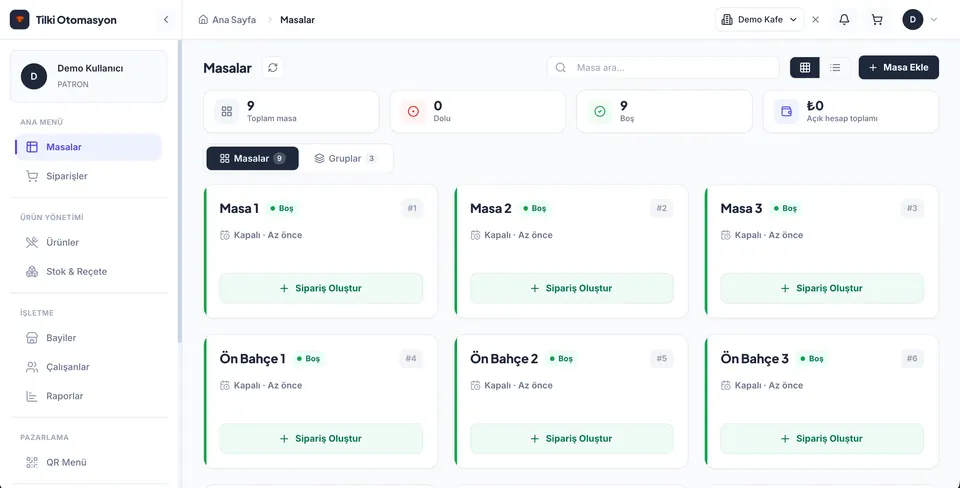Clear the Demo Kafe selection with X

[x=816, y=20]
